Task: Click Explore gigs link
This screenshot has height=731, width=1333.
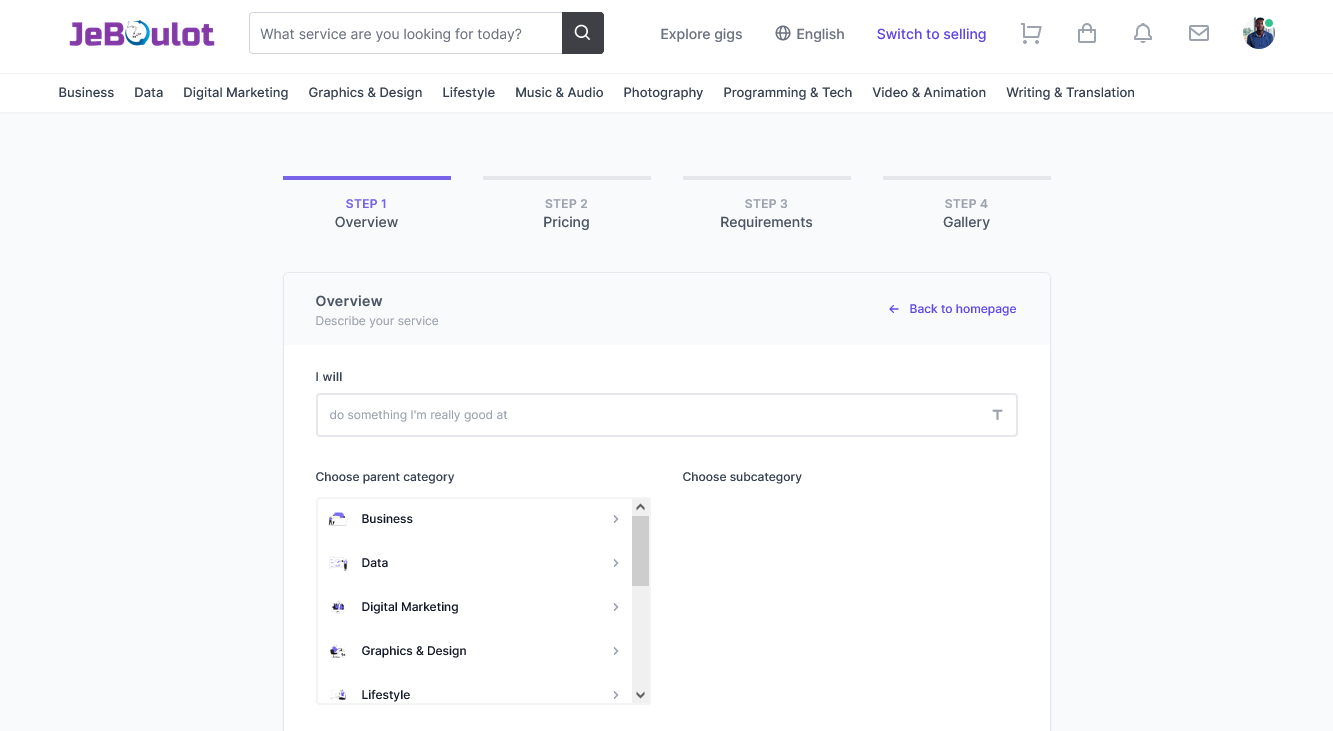Action: (701, 34)
